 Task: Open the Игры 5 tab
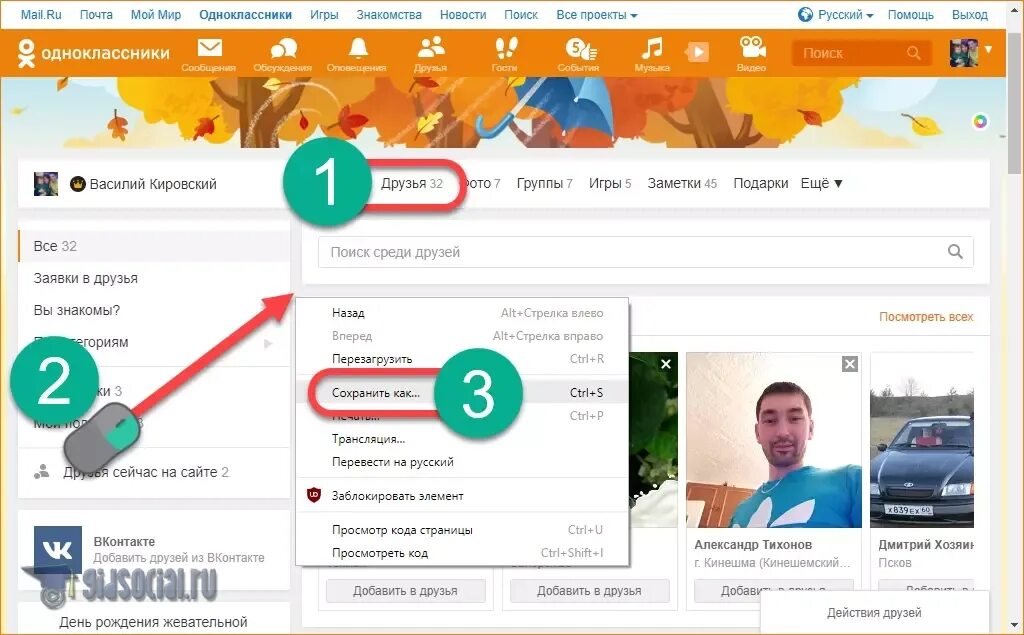point(610,184)
